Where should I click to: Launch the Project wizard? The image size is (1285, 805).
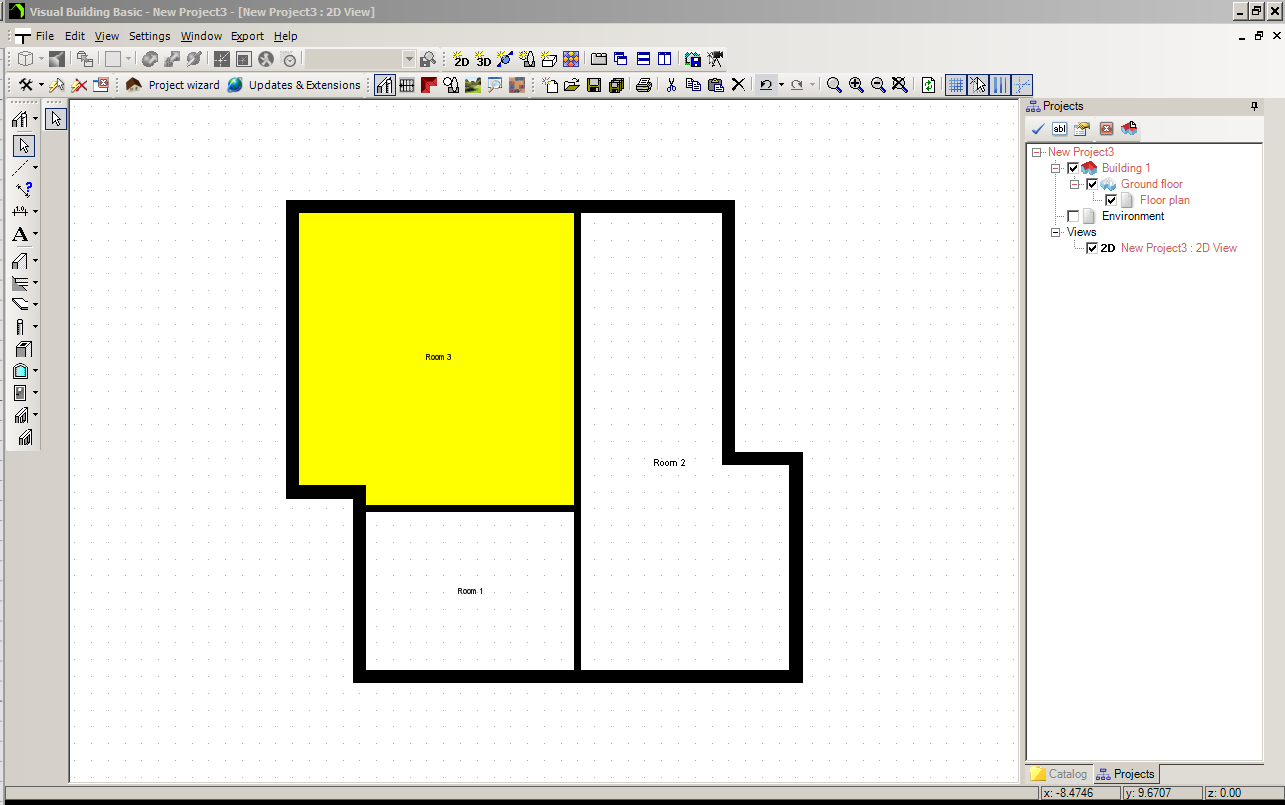pyautogui.click(x=173, y=85)
